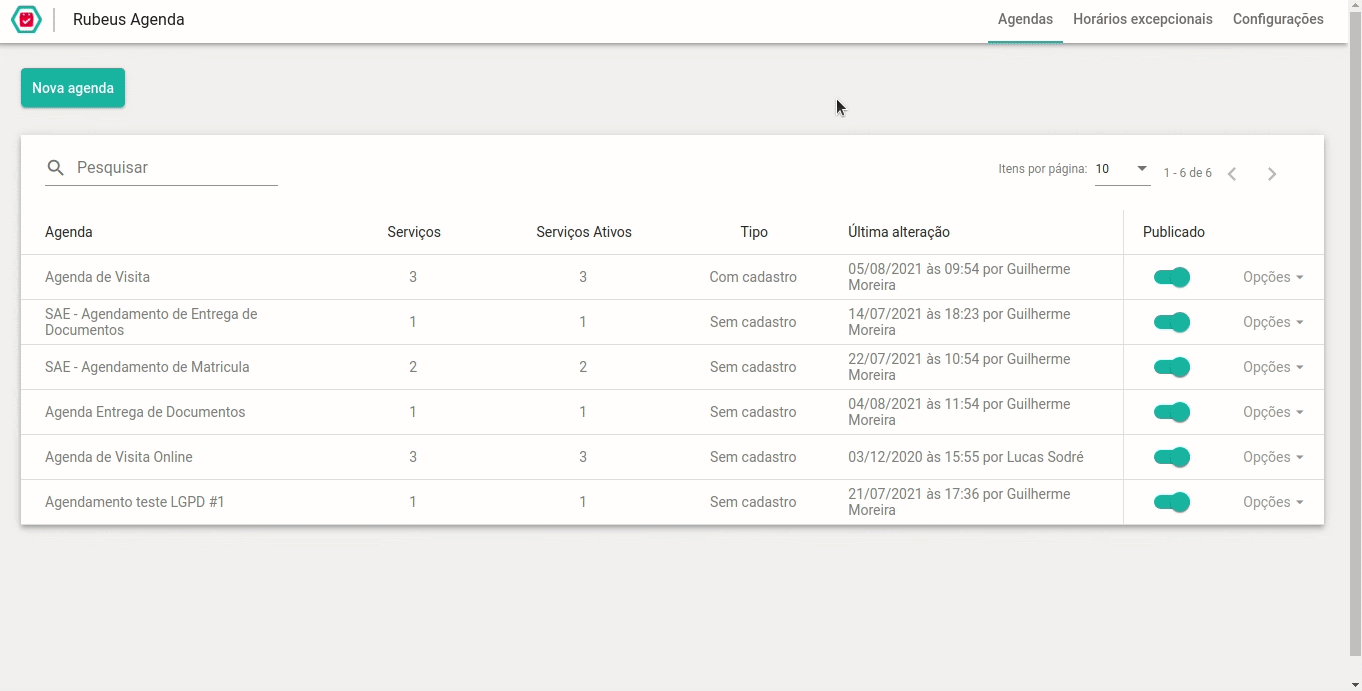The width and height of the screenshot is (1362, 691).
Task: Click the Agenda column header
Action: coord(69,232)
